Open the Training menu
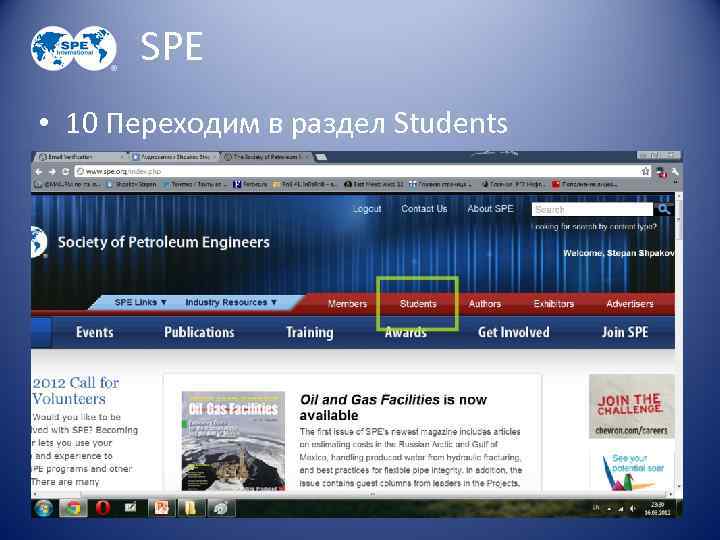The height and width of the screenshot is (540, 720). click(x=309, y=332)
